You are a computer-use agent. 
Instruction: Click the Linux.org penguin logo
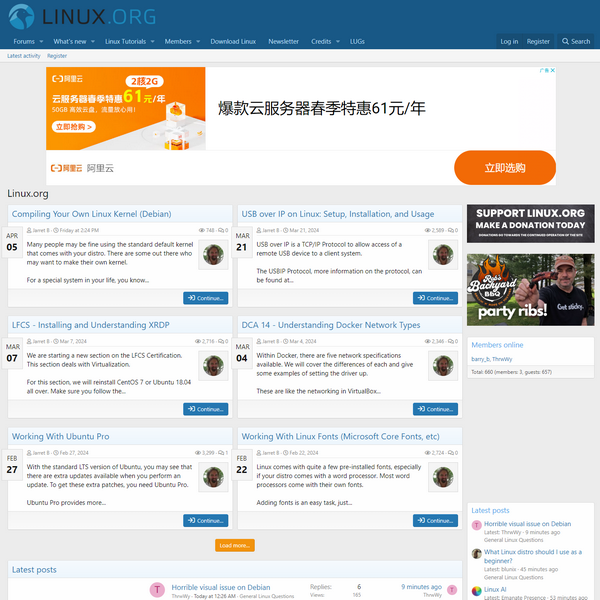[22, 17]
